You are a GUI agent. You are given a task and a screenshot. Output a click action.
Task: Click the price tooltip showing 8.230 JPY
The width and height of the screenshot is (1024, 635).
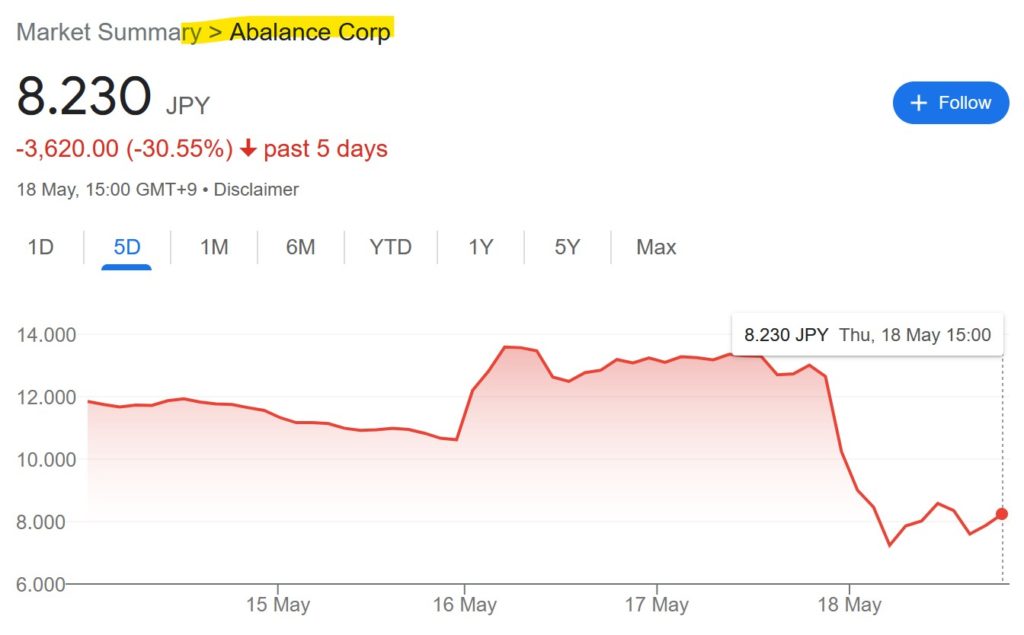tap(867, 334)
